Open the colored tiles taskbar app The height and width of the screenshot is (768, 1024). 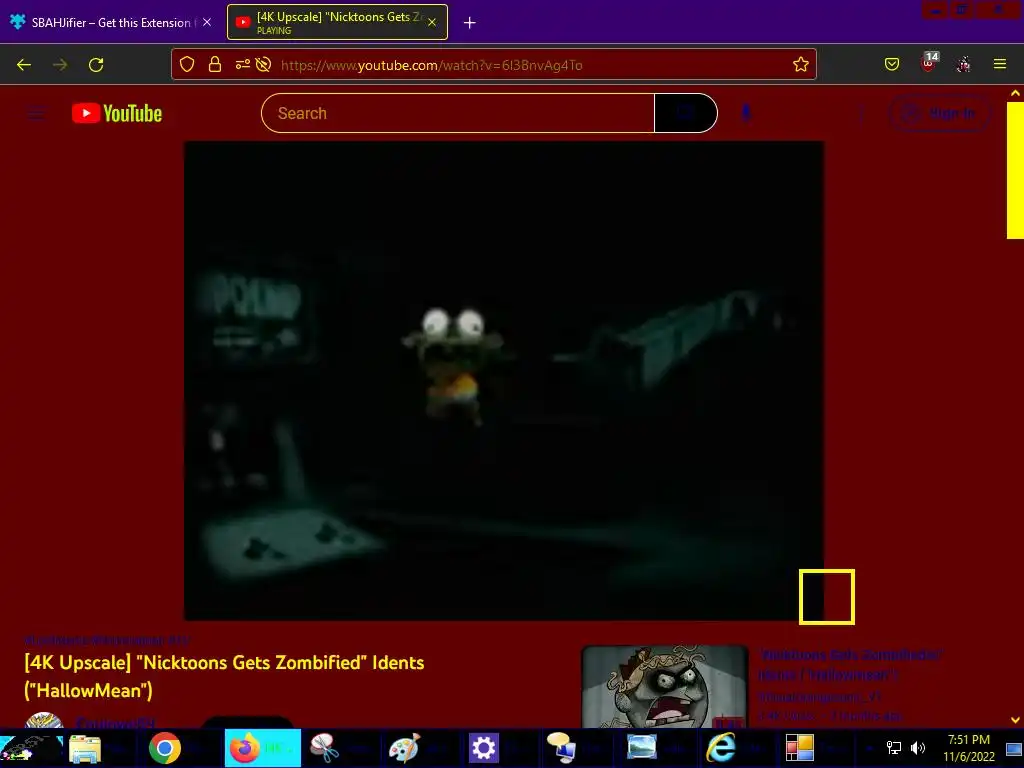tap(799, 748)
